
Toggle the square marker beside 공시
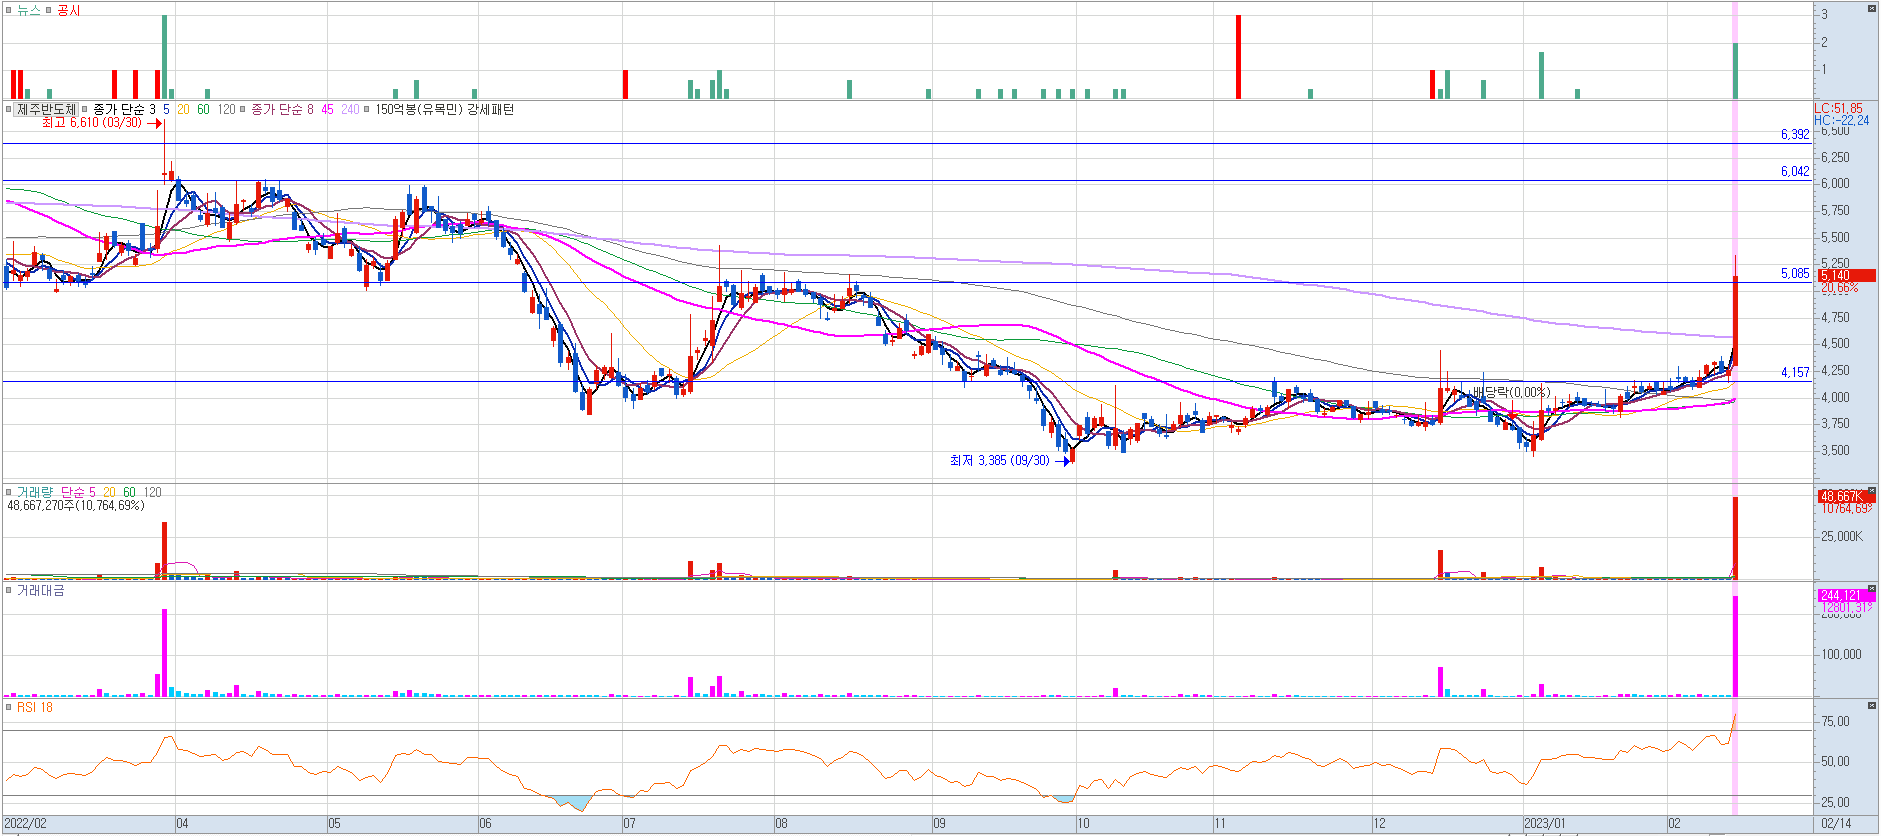coord(48,10)
